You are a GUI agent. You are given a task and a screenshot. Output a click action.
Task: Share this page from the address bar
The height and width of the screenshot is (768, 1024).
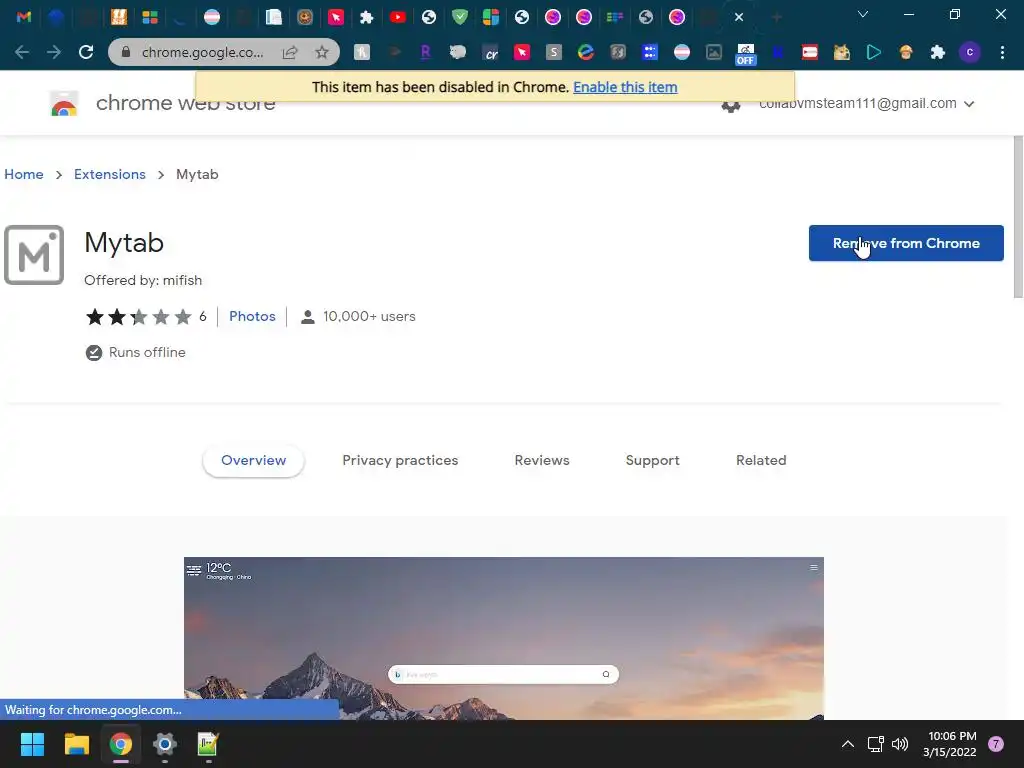[290, 52]
